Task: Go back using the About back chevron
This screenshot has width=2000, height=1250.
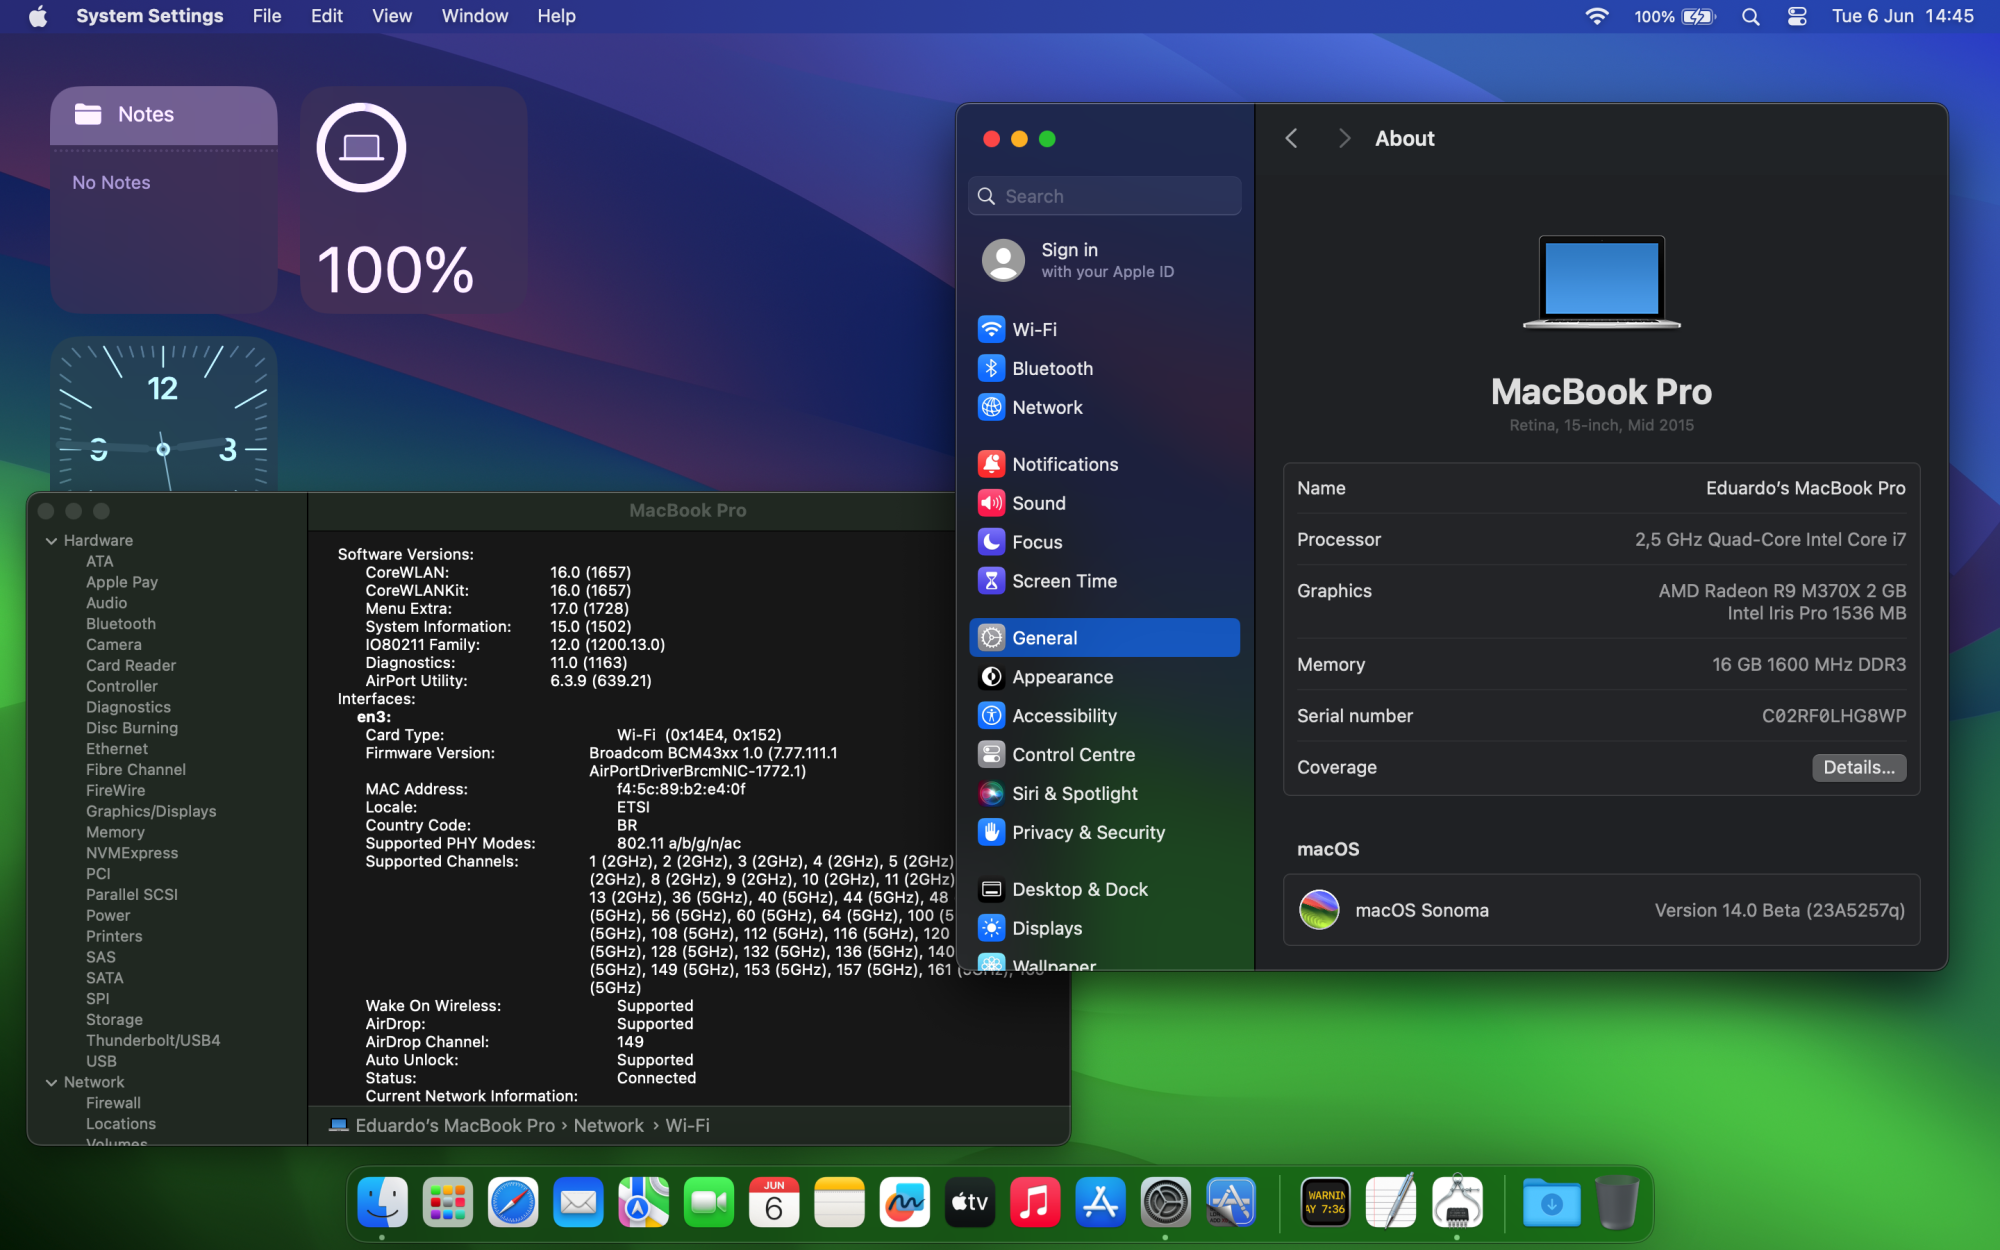Action: (x=1292, y=139)
